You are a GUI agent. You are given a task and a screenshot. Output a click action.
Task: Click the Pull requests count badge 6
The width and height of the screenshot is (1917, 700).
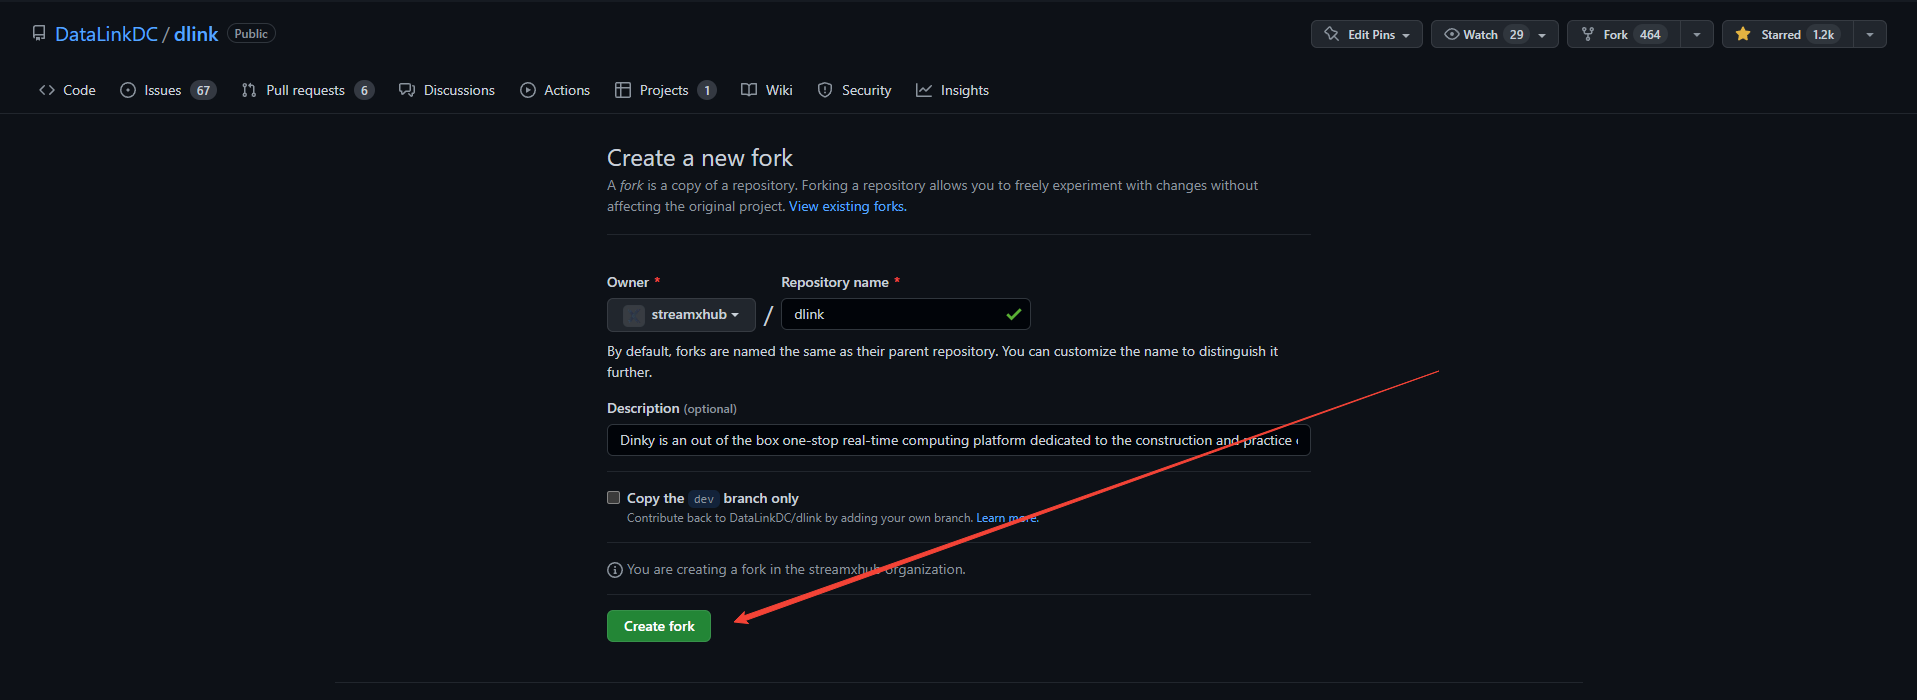(364, 90)
